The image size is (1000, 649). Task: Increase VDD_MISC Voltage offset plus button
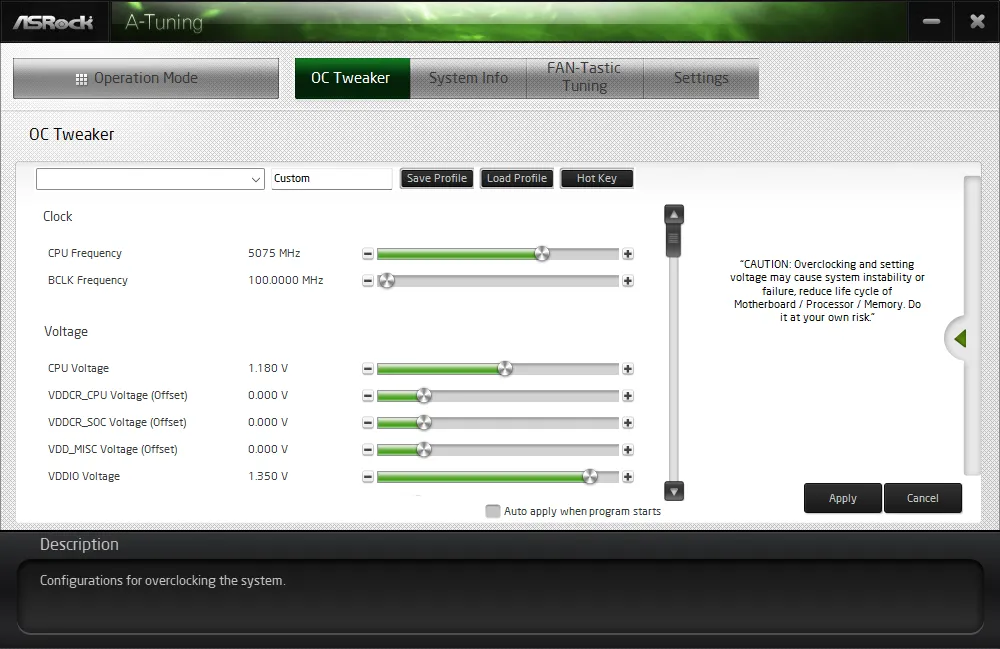point(628,449)
